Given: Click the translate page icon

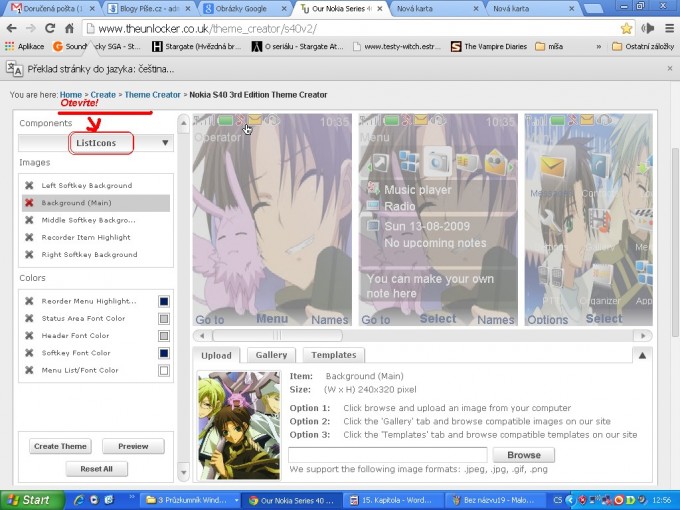Looking at the screenshot, I should coord(14,69).
